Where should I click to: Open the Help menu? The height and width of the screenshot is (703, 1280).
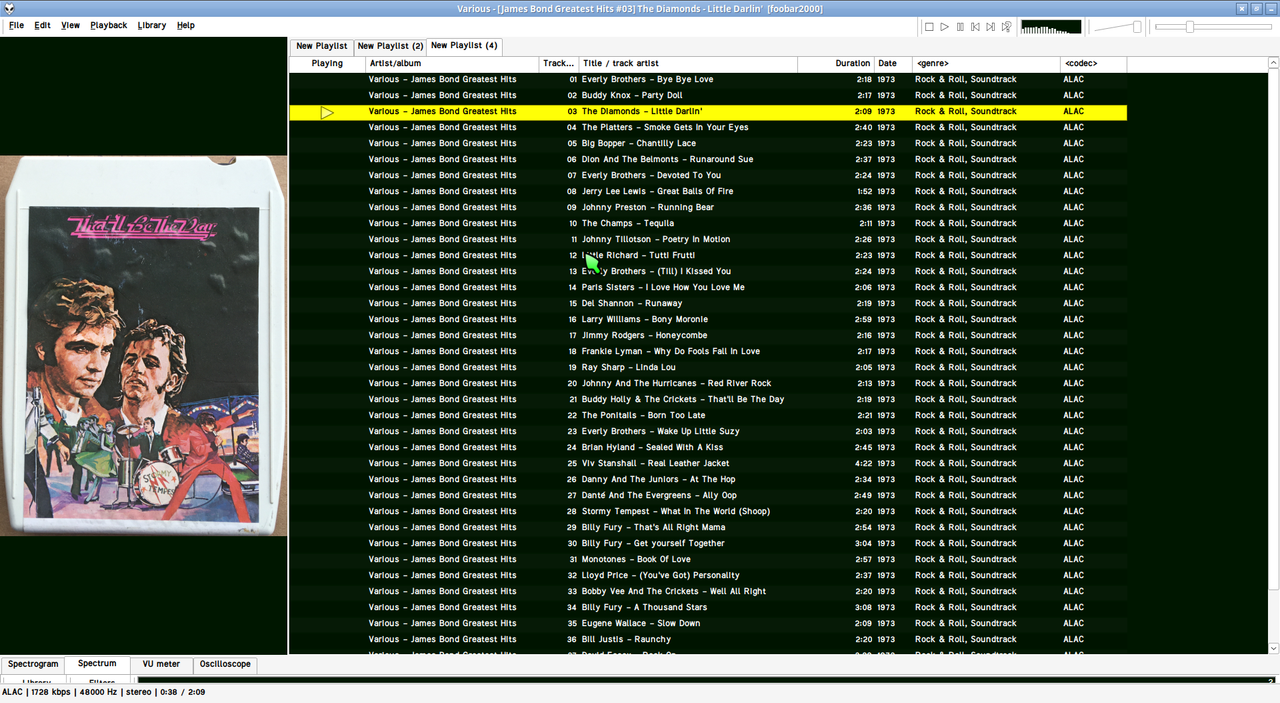pyautogui.click(x=186, y=25)
